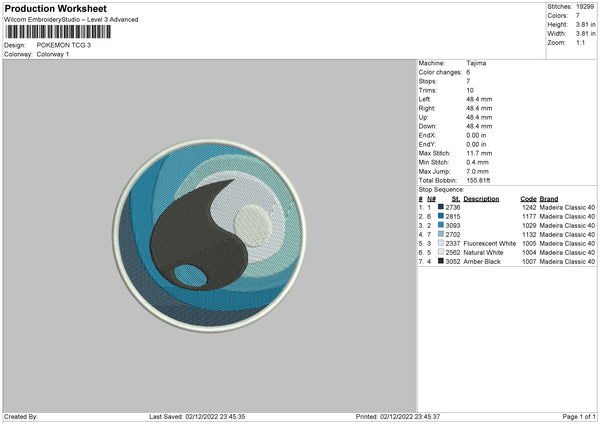The width and height of the screenshot is (600, 424).
Task: Click the light teal swatch for thread 2702
Action: [x=441, y=234]
